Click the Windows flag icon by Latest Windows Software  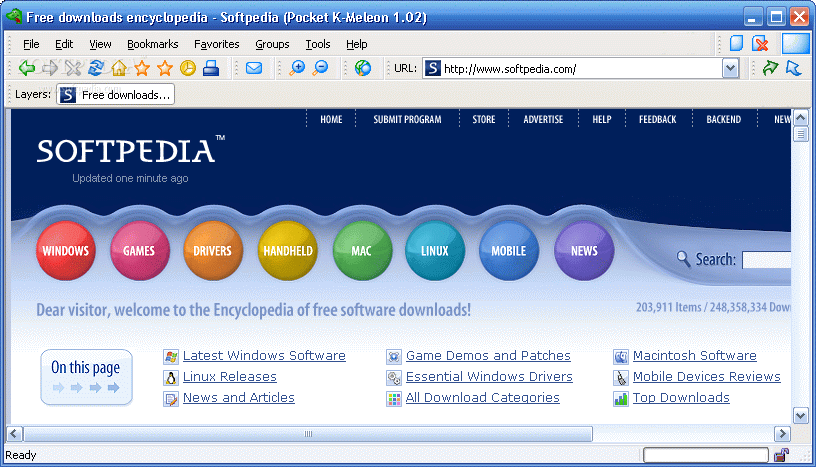(171, 357)
